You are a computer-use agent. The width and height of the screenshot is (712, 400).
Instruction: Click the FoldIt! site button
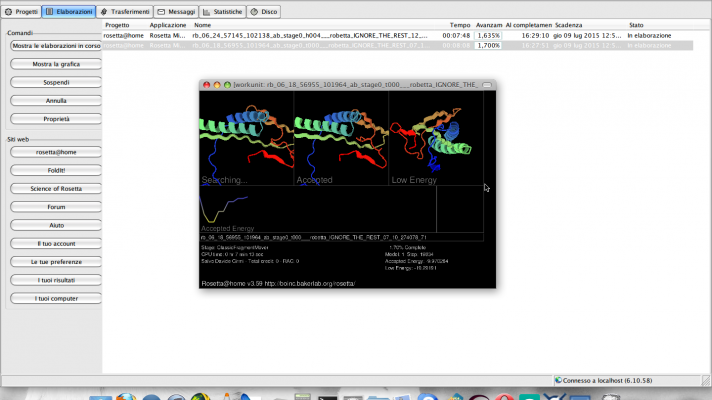tap(56, 170)
